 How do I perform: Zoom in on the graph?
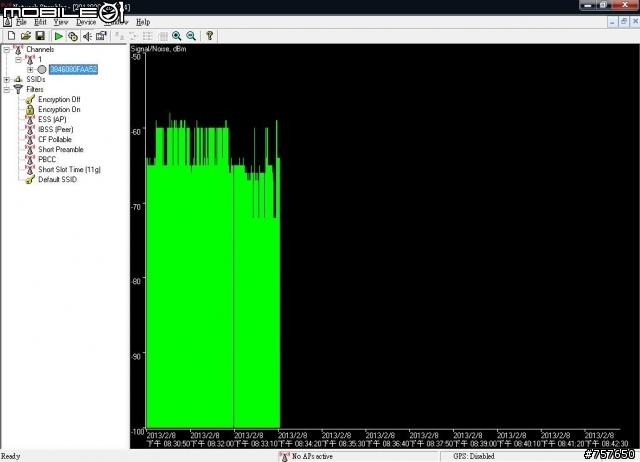coord(177,36)
